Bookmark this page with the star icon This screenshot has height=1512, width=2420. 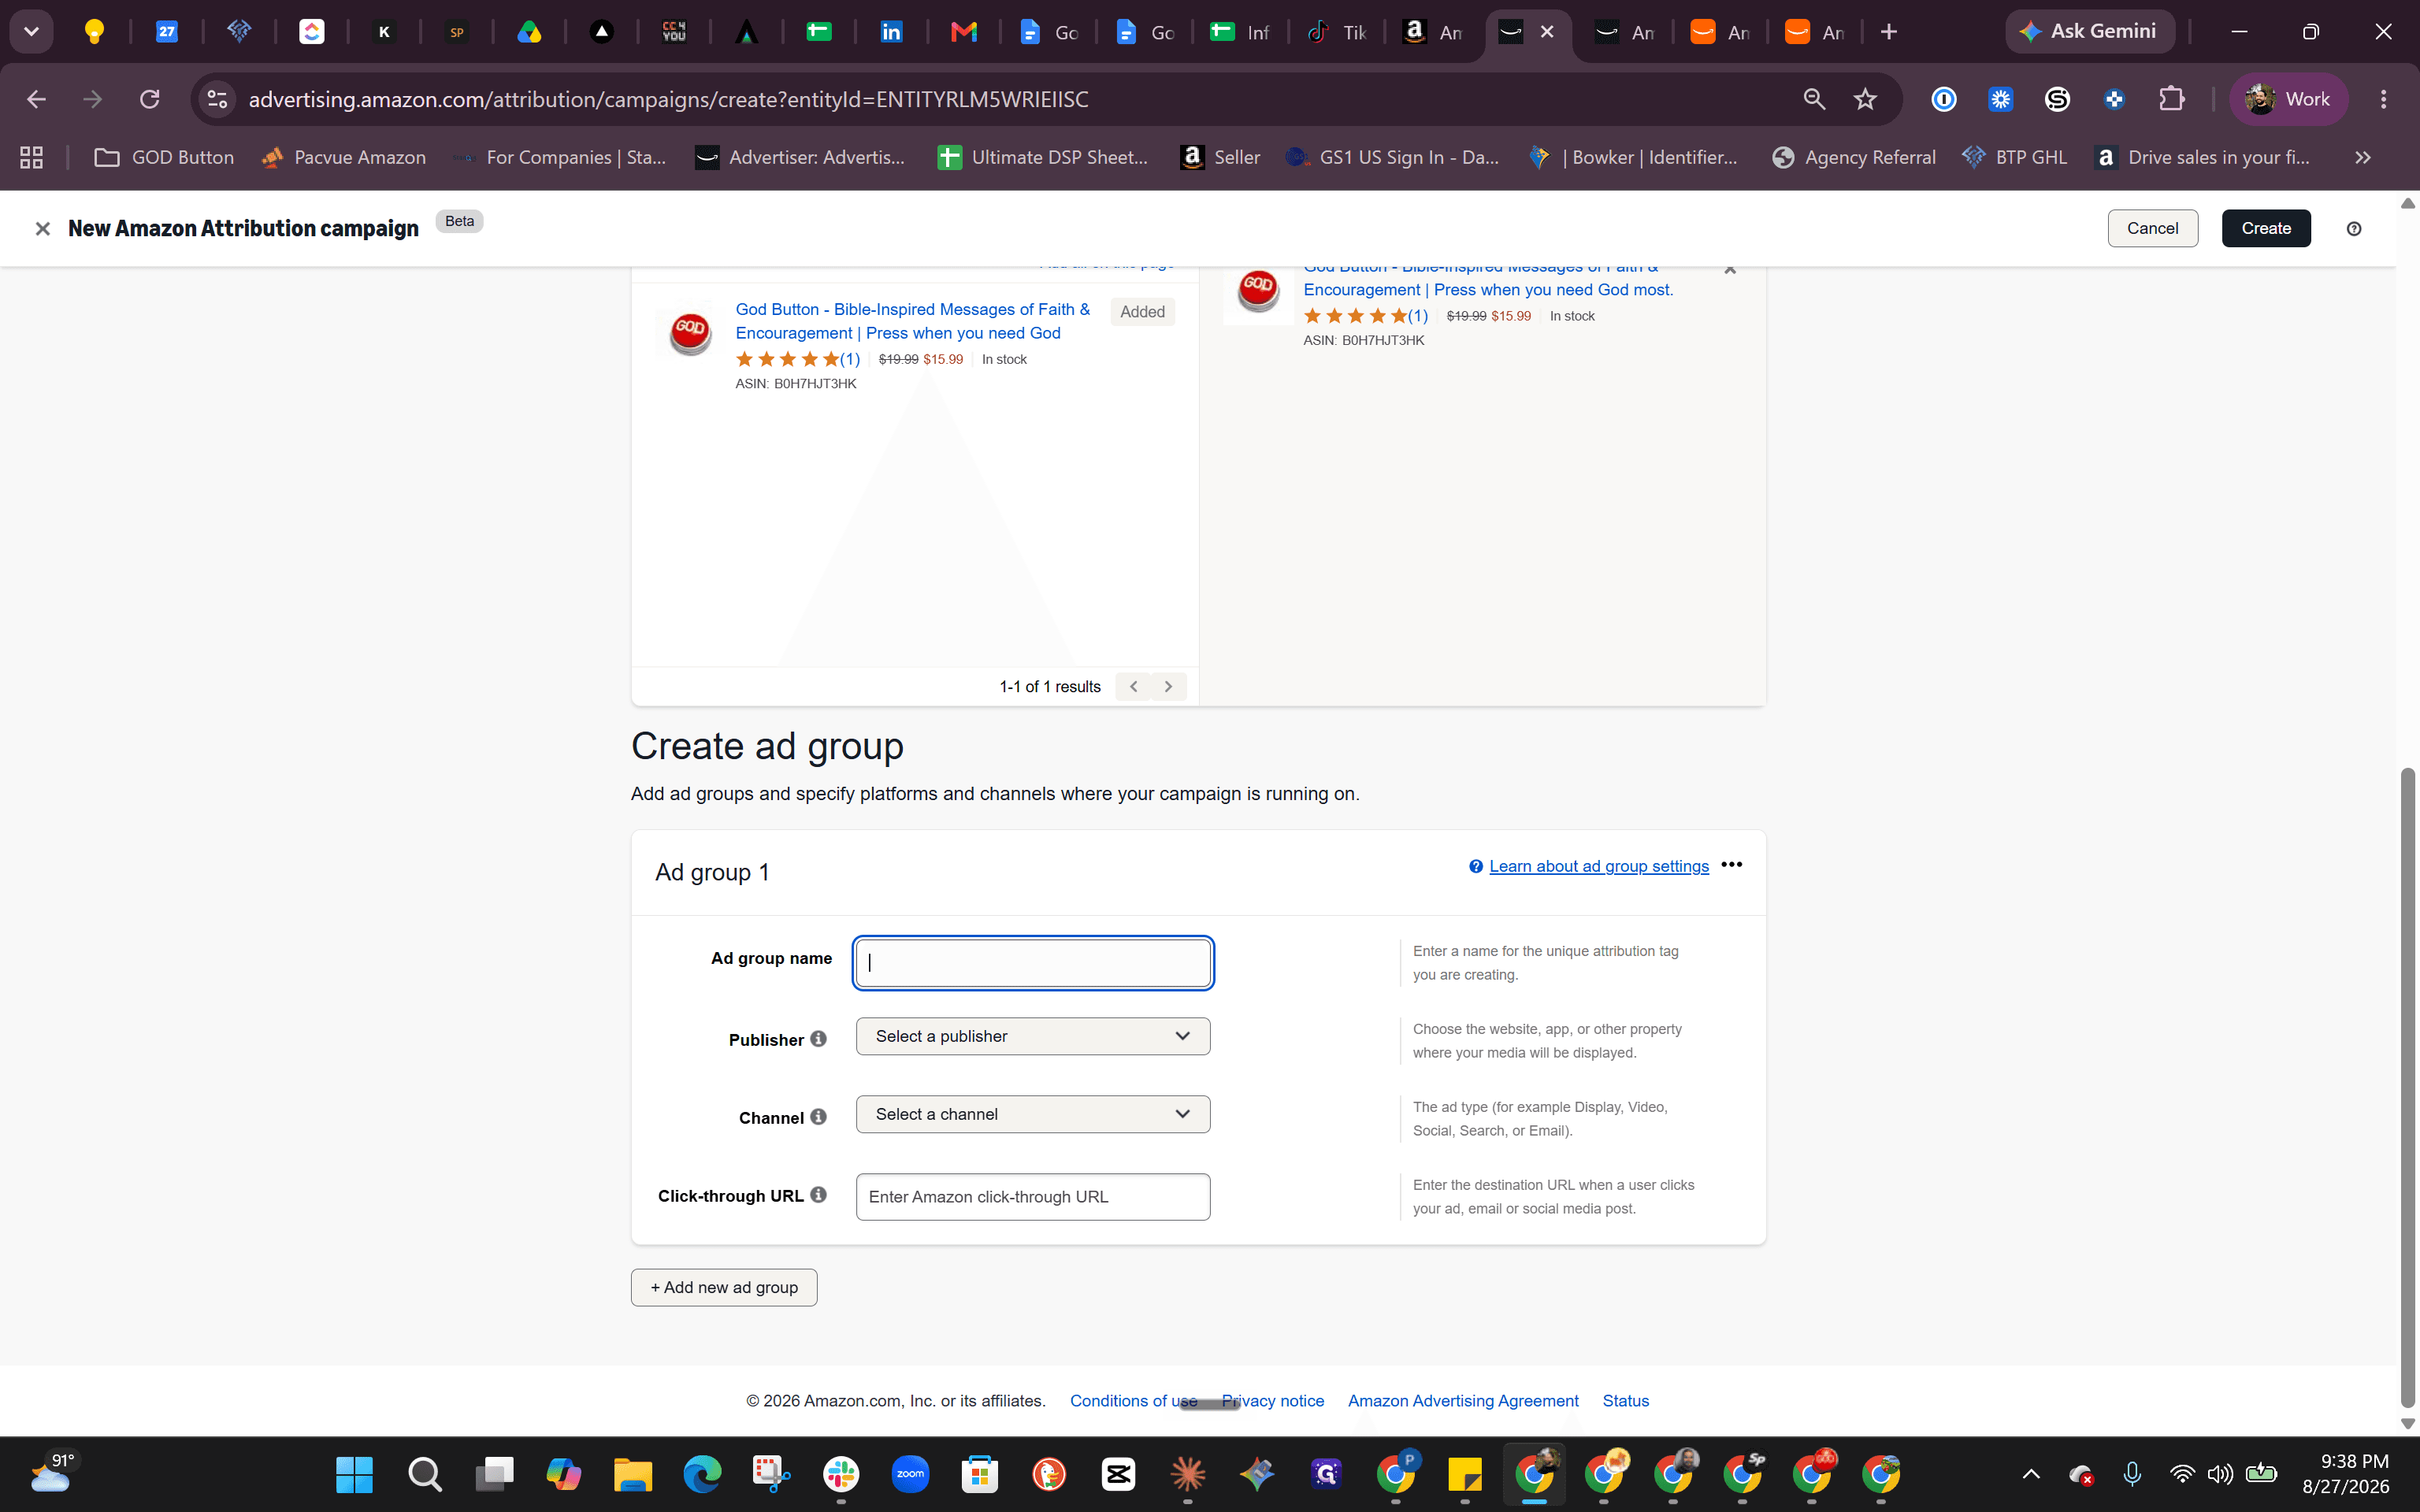click(1865, 99)
